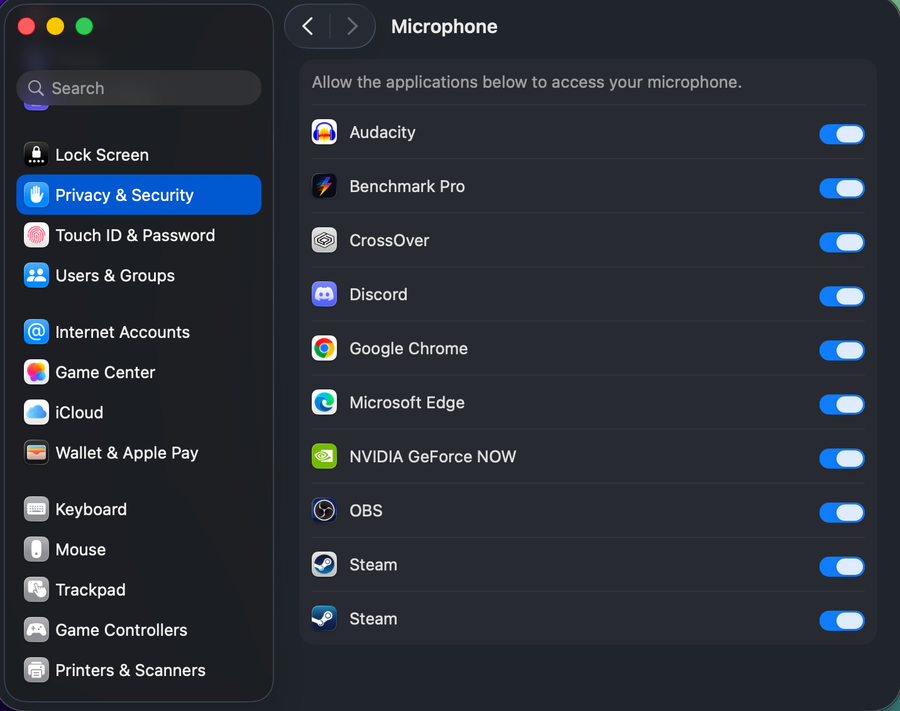Click the Users & Groups icon
The image size is (900, 711).
coord(36,275)
